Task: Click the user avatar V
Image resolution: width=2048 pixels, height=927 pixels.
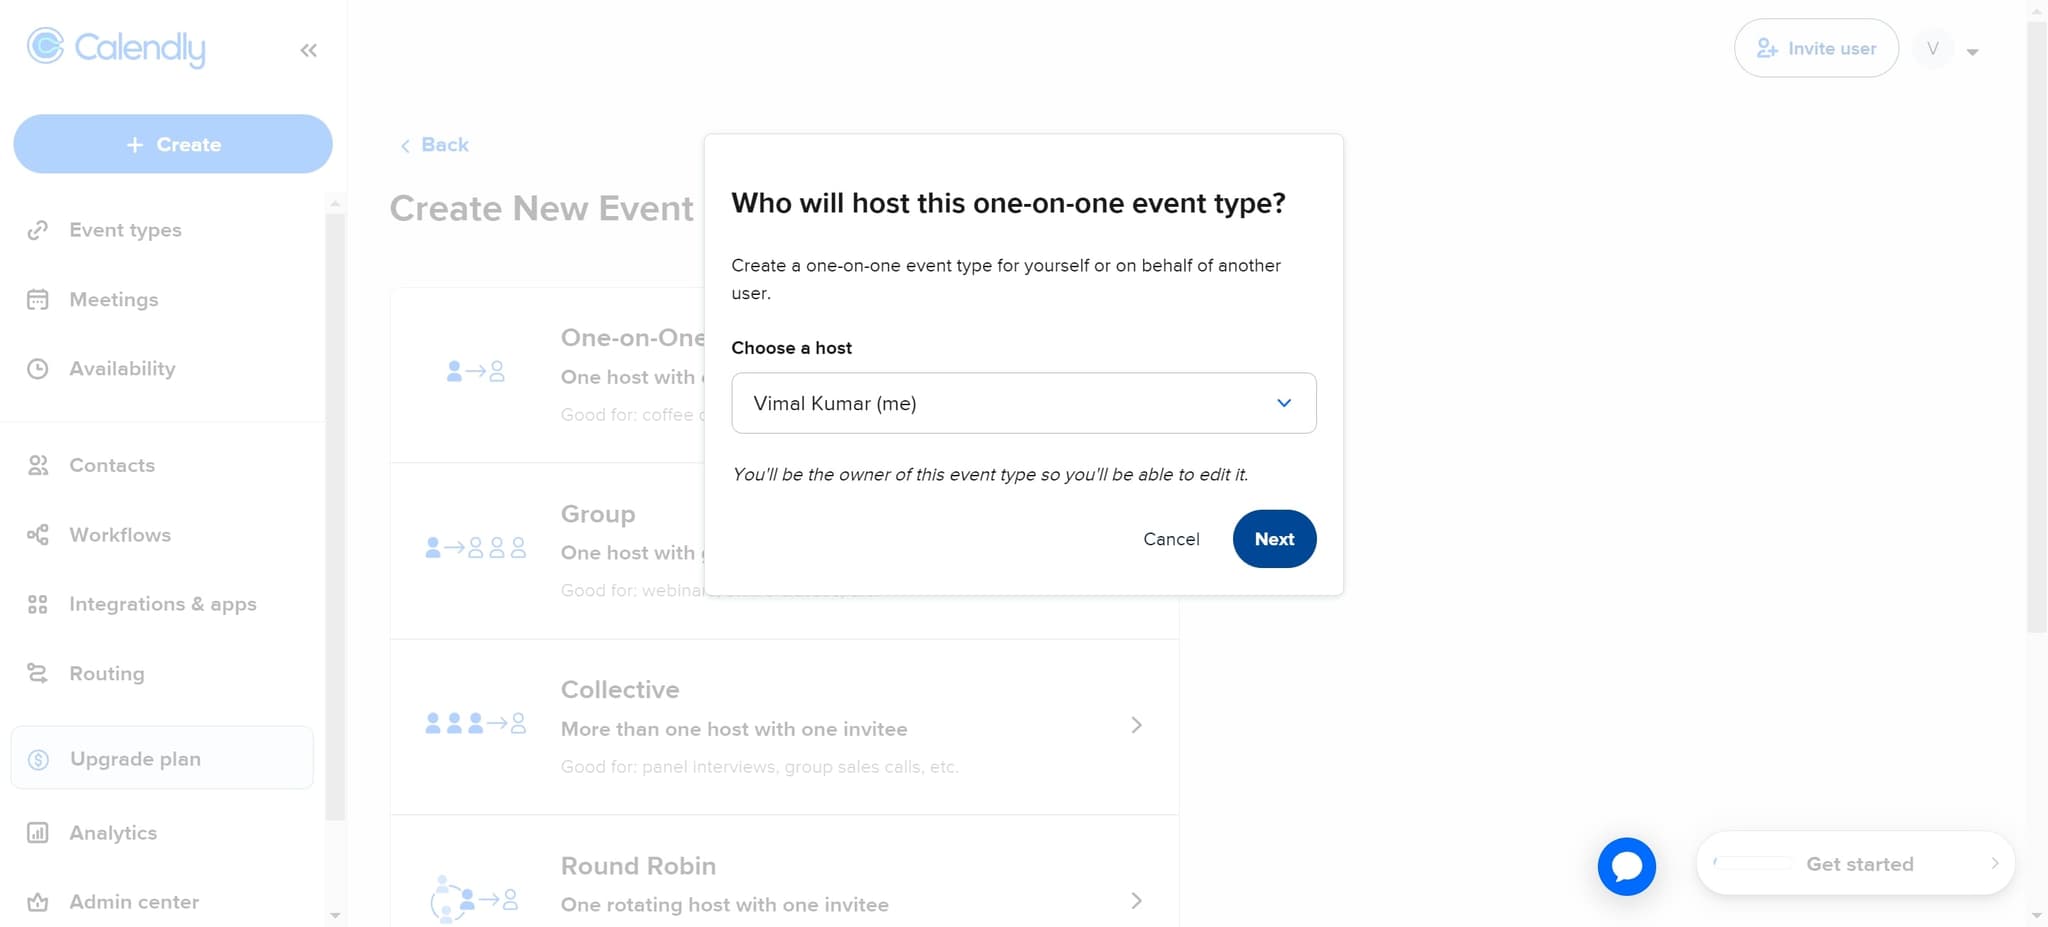Action: (1932, 49)
